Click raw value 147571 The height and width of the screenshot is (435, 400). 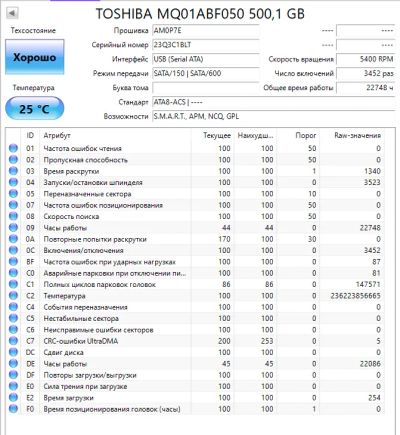tap(368, 284)
